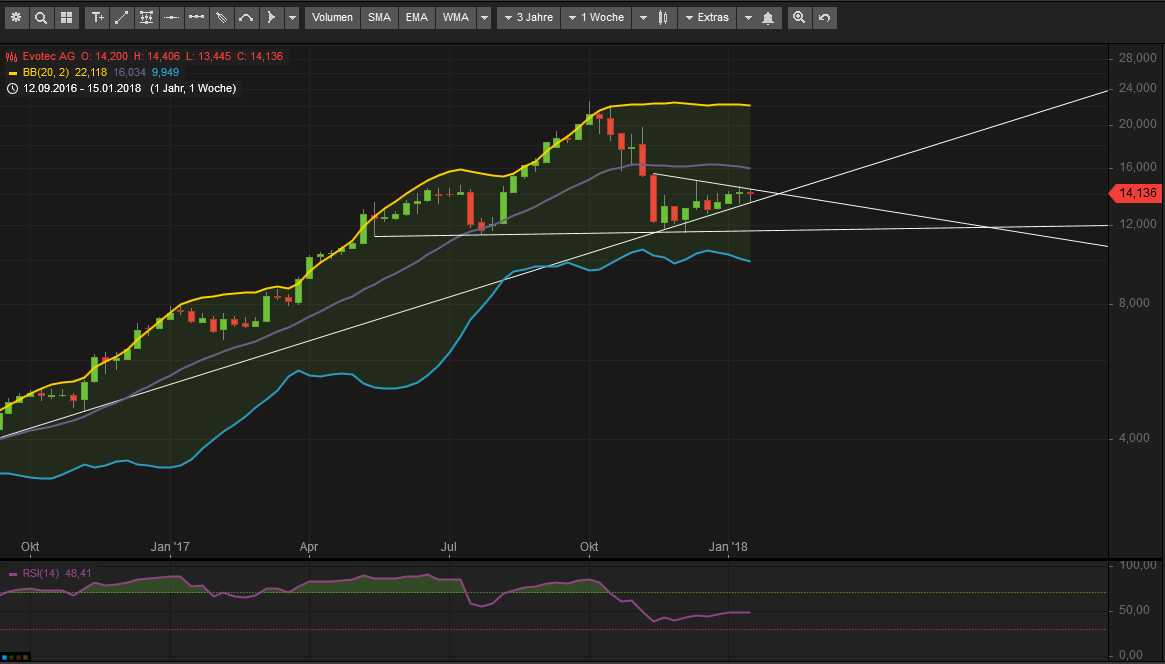Click the undo reset arrow icon
This screenshot has width=1165, height=664.
pos(825,17)
